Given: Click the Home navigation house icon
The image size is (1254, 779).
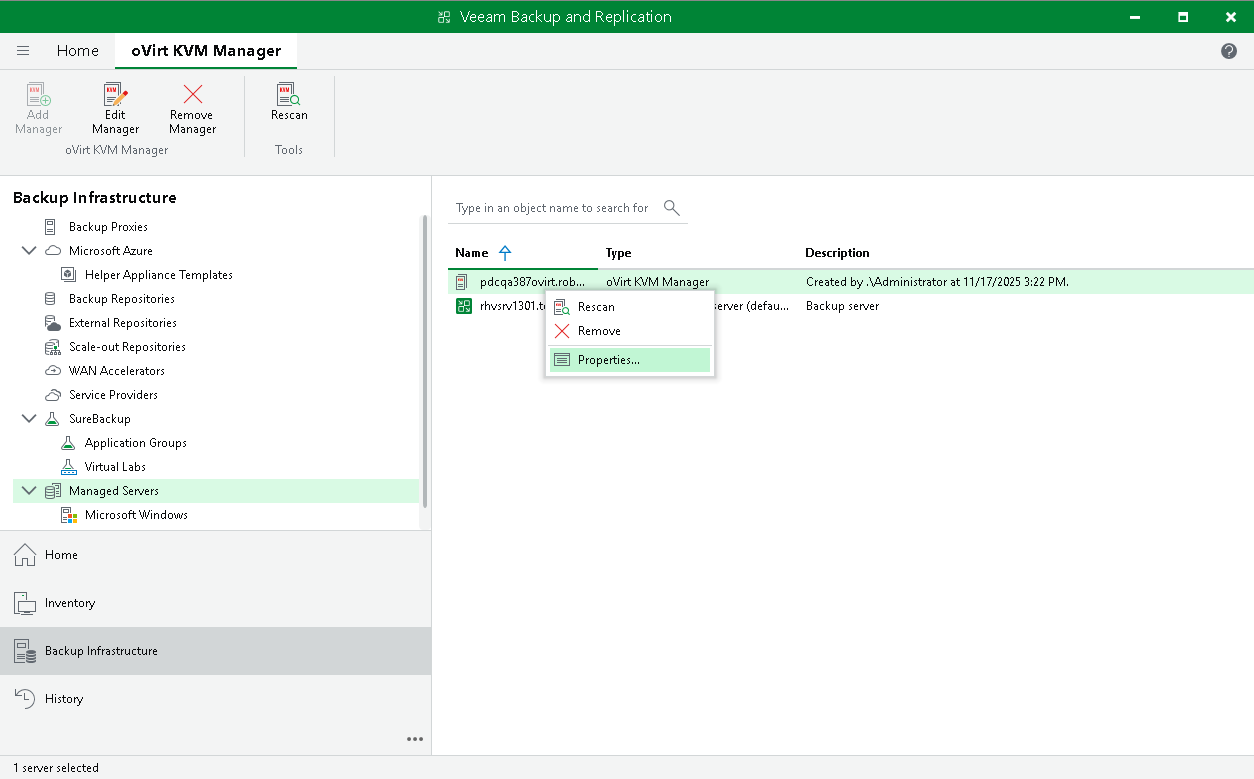Looking at the screenshot, I should point(25,555).
